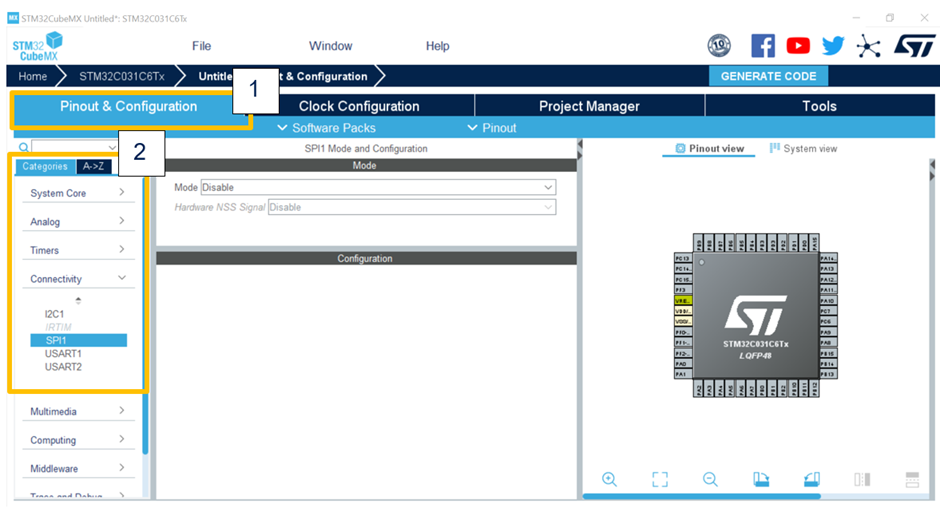Open the Window menu
The width and height of the screenshot is (940, 509).
330,46
